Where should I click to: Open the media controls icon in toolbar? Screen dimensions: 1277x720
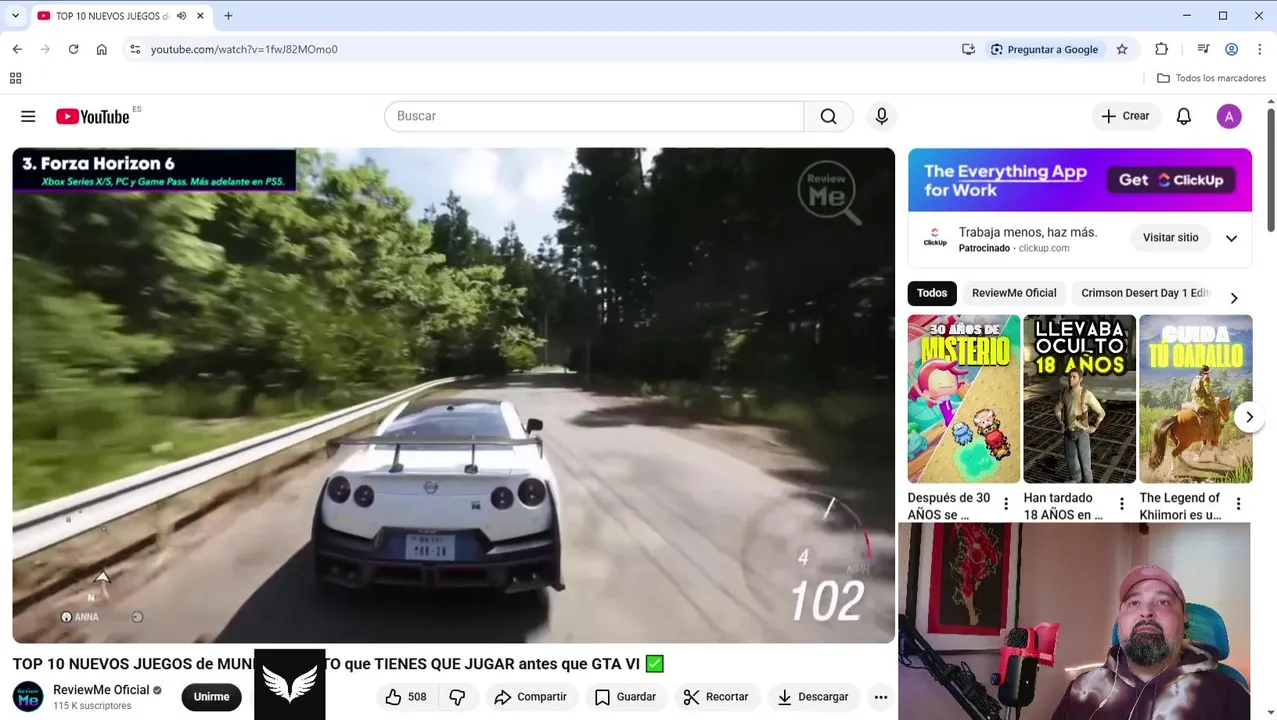(1203, 49)
